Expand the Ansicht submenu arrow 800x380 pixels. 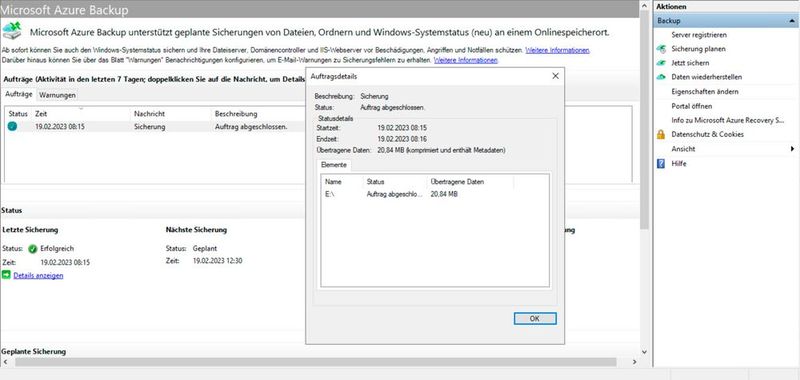point(792,149)
